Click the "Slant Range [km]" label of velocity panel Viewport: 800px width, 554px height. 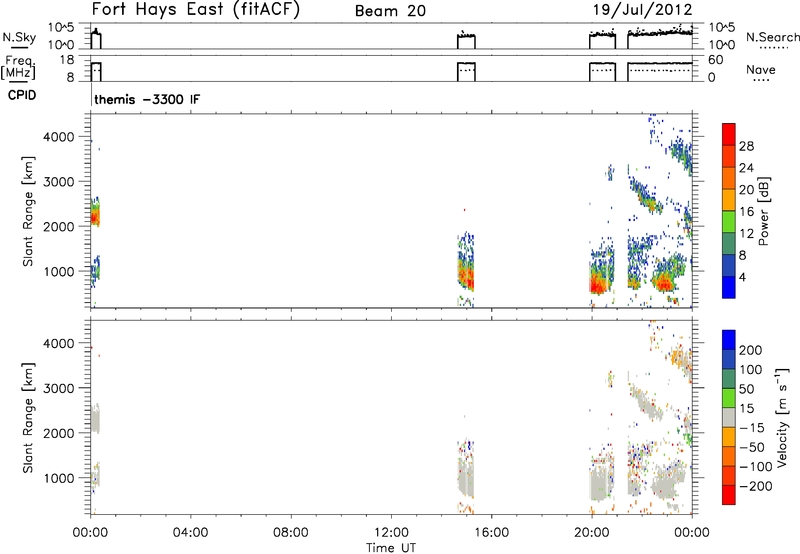pyautogui.click(x=28, y=418)
